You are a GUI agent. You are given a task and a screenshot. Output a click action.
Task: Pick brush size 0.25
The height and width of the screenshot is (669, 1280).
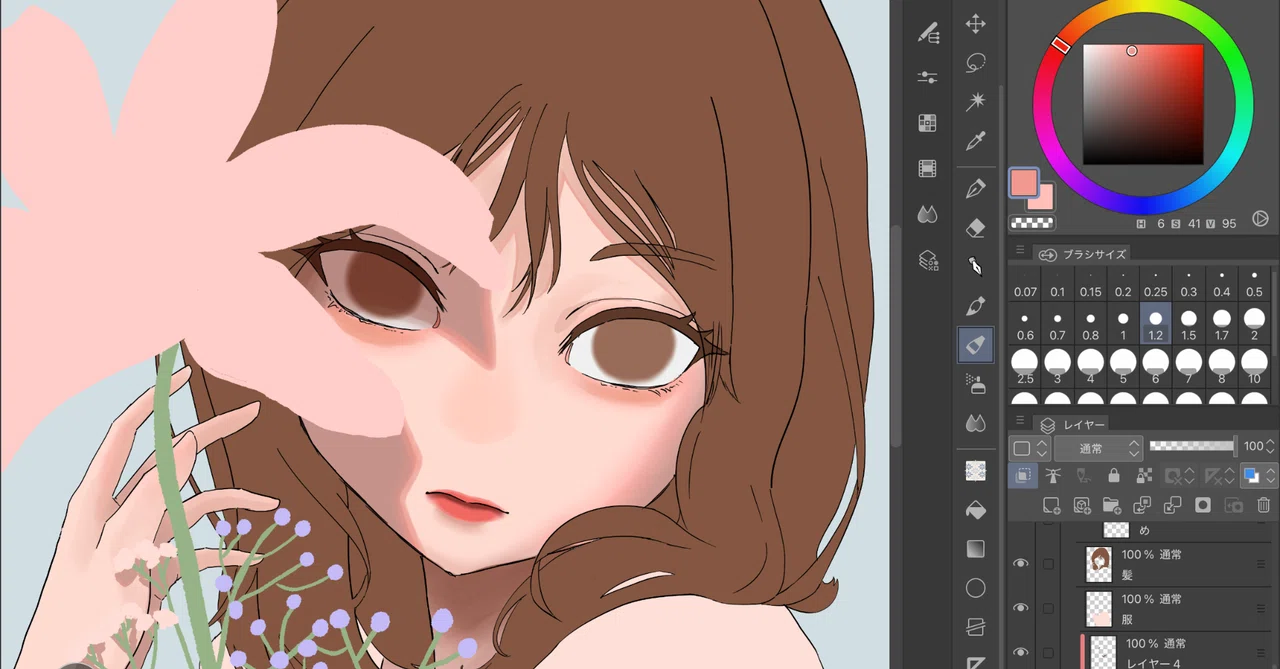click(x=1156, y=284)
